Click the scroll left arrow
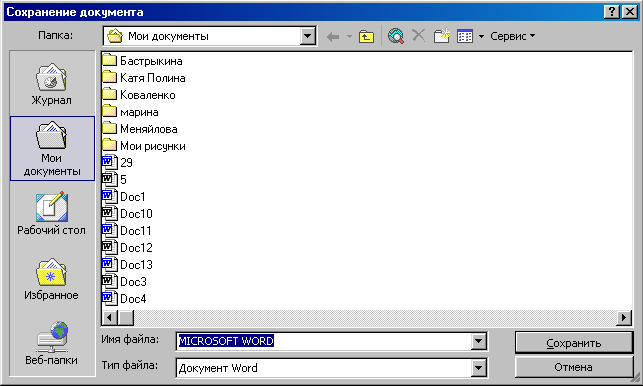The height and width of the screenshot is (386, 643). tap(109, 317)
